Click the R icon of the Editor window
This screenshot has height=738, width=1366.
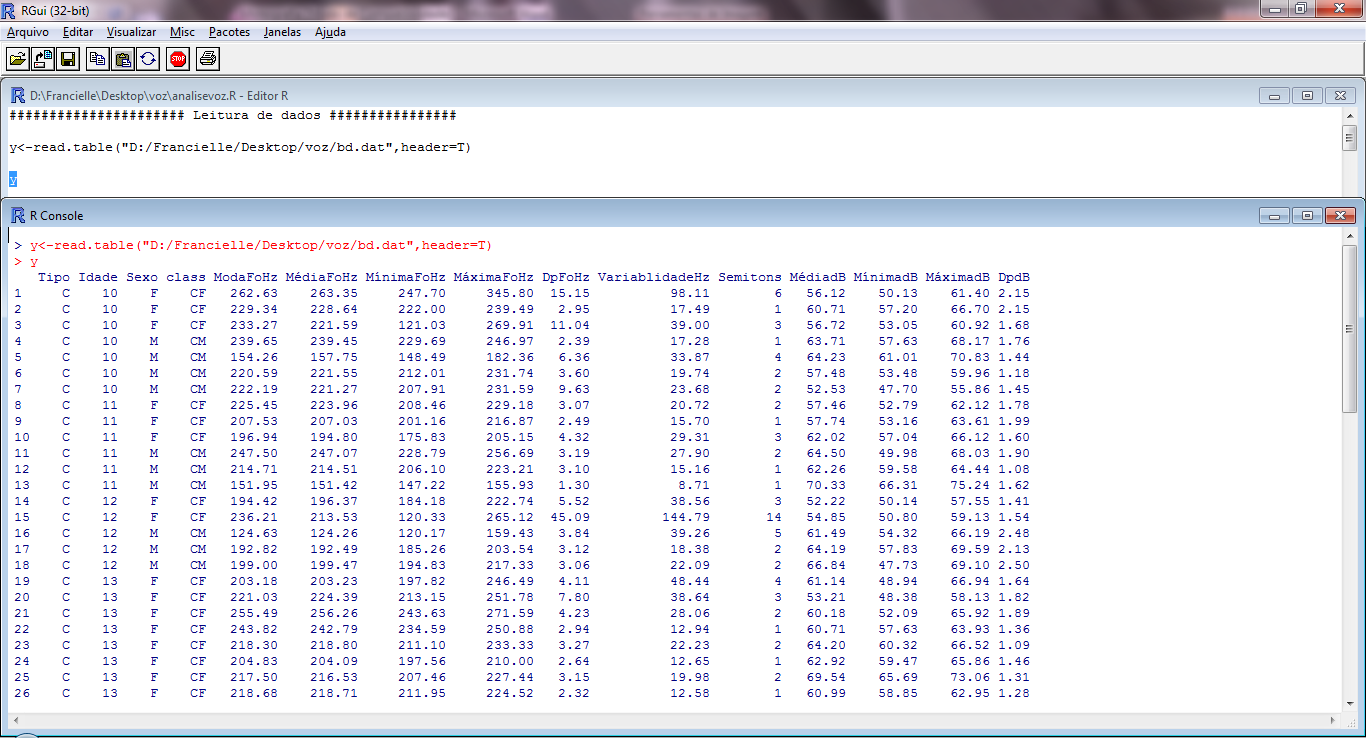(x=18, y=95)
